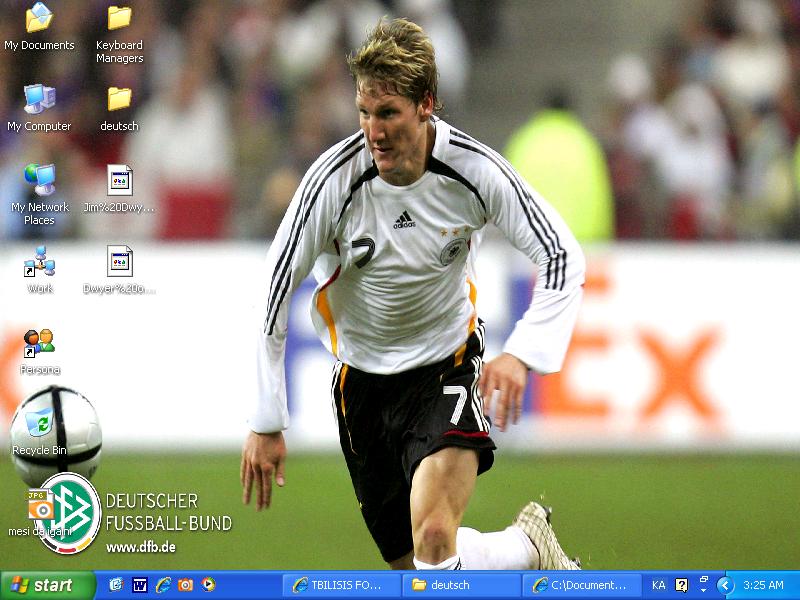Open the language bar options arrow
Image resolution: width=800 pixels, height=600 pixels.
coord(704,591)
